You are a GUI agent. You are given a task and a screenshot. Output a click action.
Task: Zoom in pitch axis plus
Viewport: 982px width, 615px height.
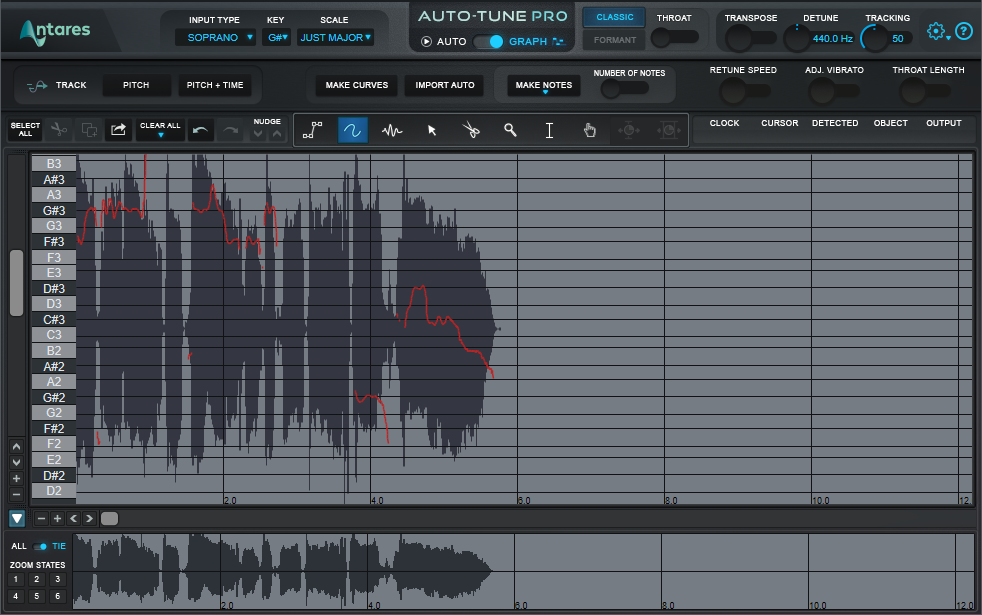point(17,478)
